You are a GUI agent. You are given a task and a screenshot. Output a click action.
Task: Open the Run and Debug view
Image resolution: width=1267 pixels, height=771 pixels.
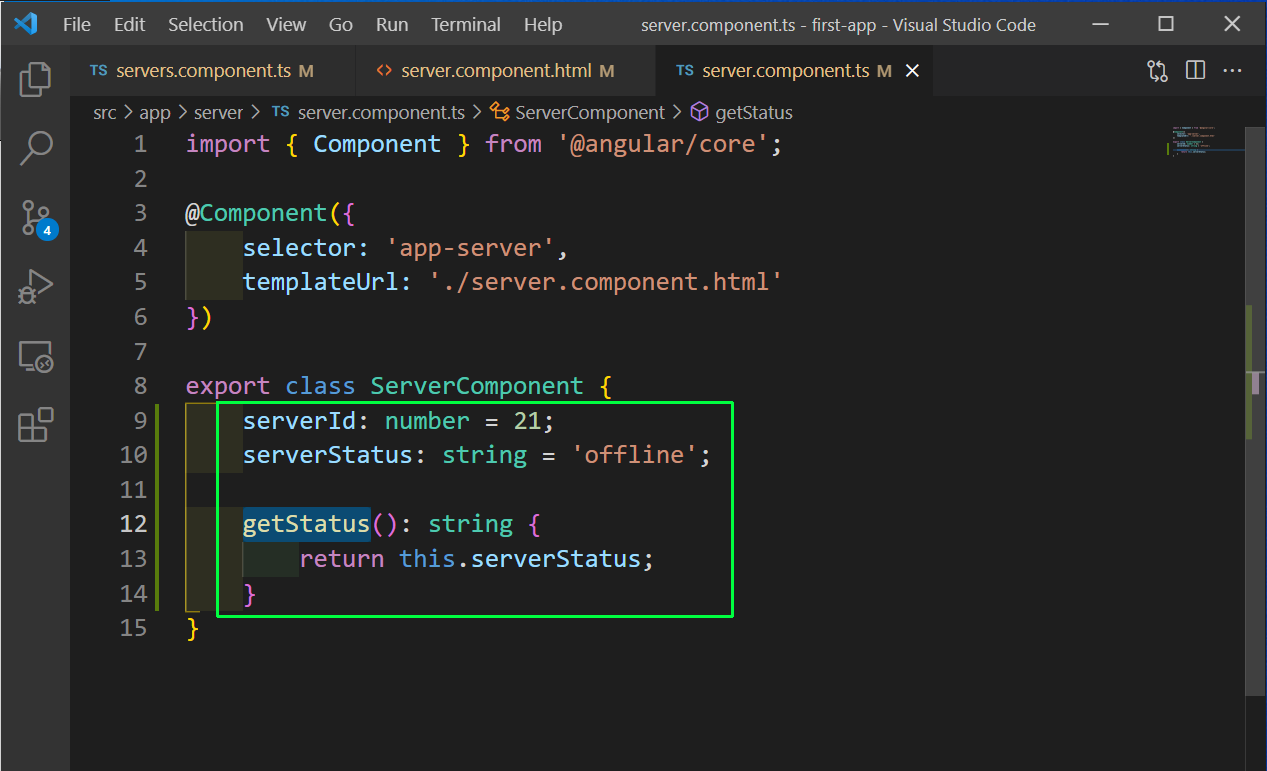[x=35, y=287]
